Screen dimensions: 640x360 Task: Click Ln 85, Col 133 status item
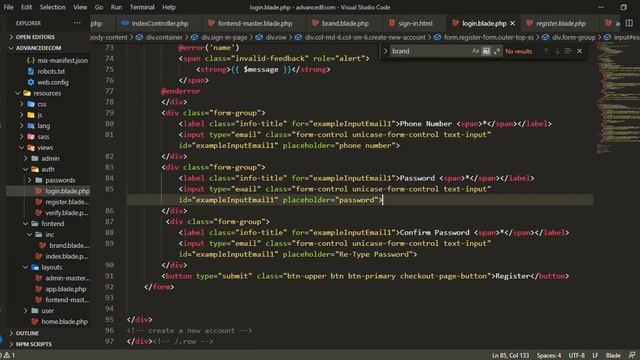[x=510, y=356]
